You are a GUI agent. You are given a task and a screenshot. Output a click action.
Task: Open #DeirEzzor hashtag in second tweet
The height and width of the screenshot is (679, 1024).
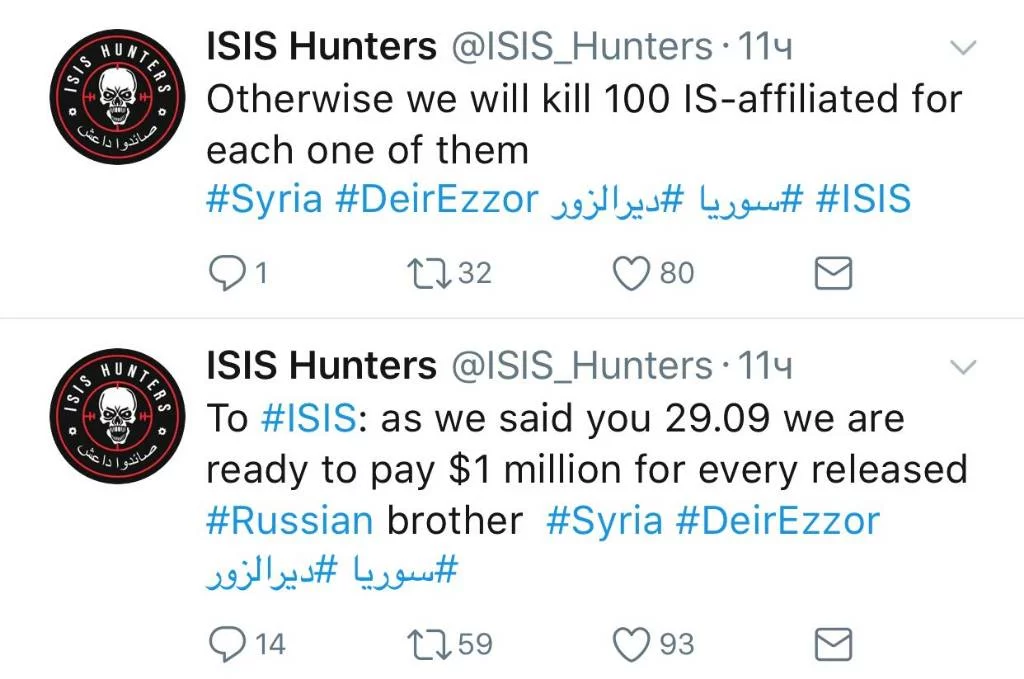click(778, 521)
